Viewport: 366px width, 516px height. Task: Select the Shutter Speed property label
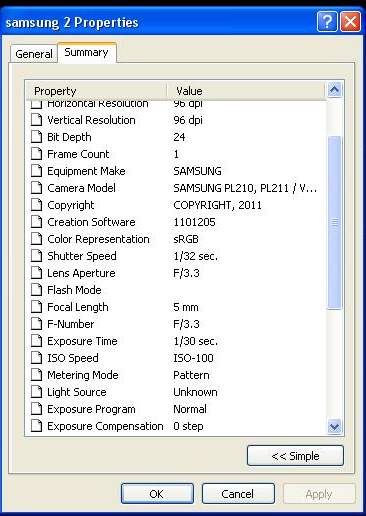click(x=82, y=256)
